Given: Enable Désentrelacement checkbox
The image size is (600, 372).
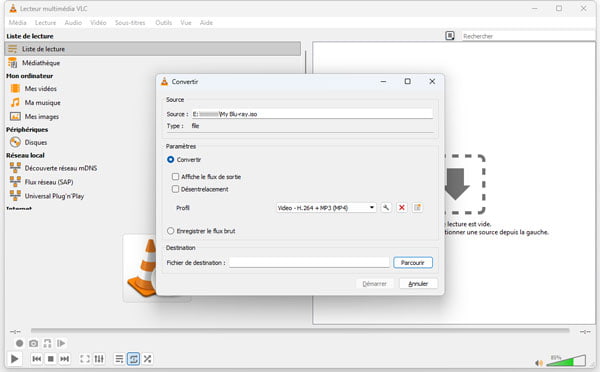Looking at the screenshot, I should pyautogui.click(x=175, y=189).
